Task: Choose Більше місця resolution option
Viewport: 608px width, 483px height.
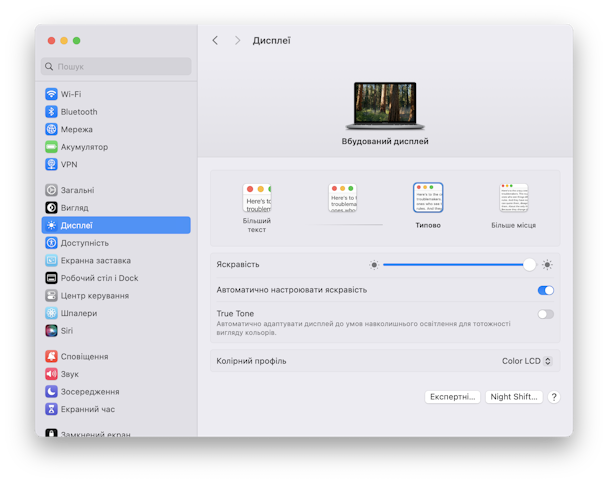Action: tap(514, 206)
